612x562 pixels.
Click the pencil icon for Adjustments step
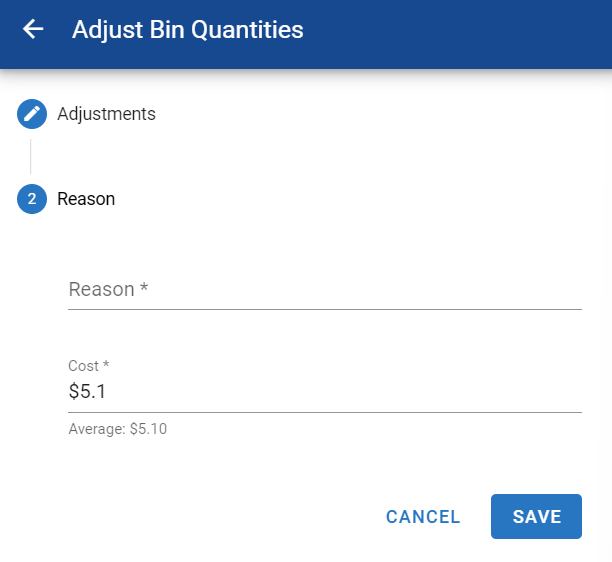pos(32,114)
